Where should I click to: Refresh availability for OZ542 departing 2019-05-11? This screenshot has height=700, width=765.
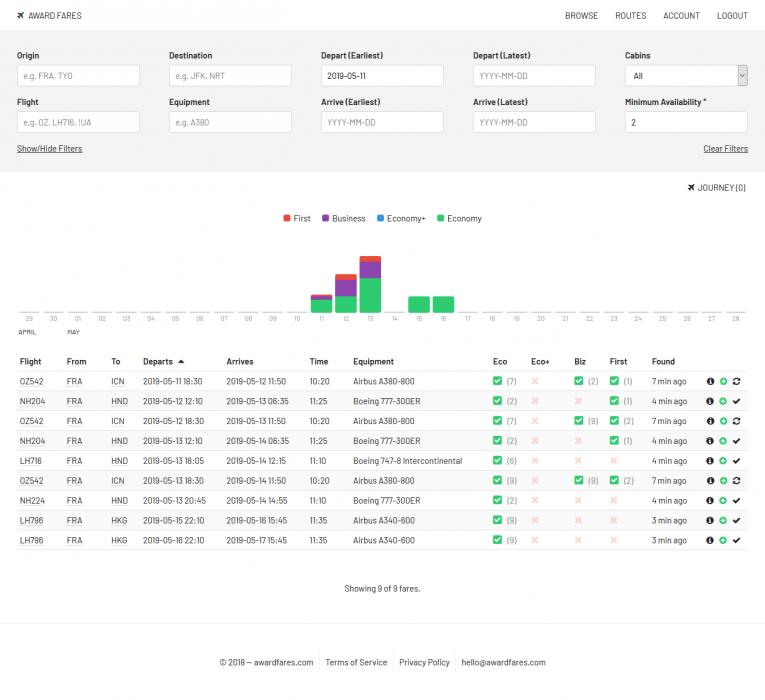(x=736, y=381)
